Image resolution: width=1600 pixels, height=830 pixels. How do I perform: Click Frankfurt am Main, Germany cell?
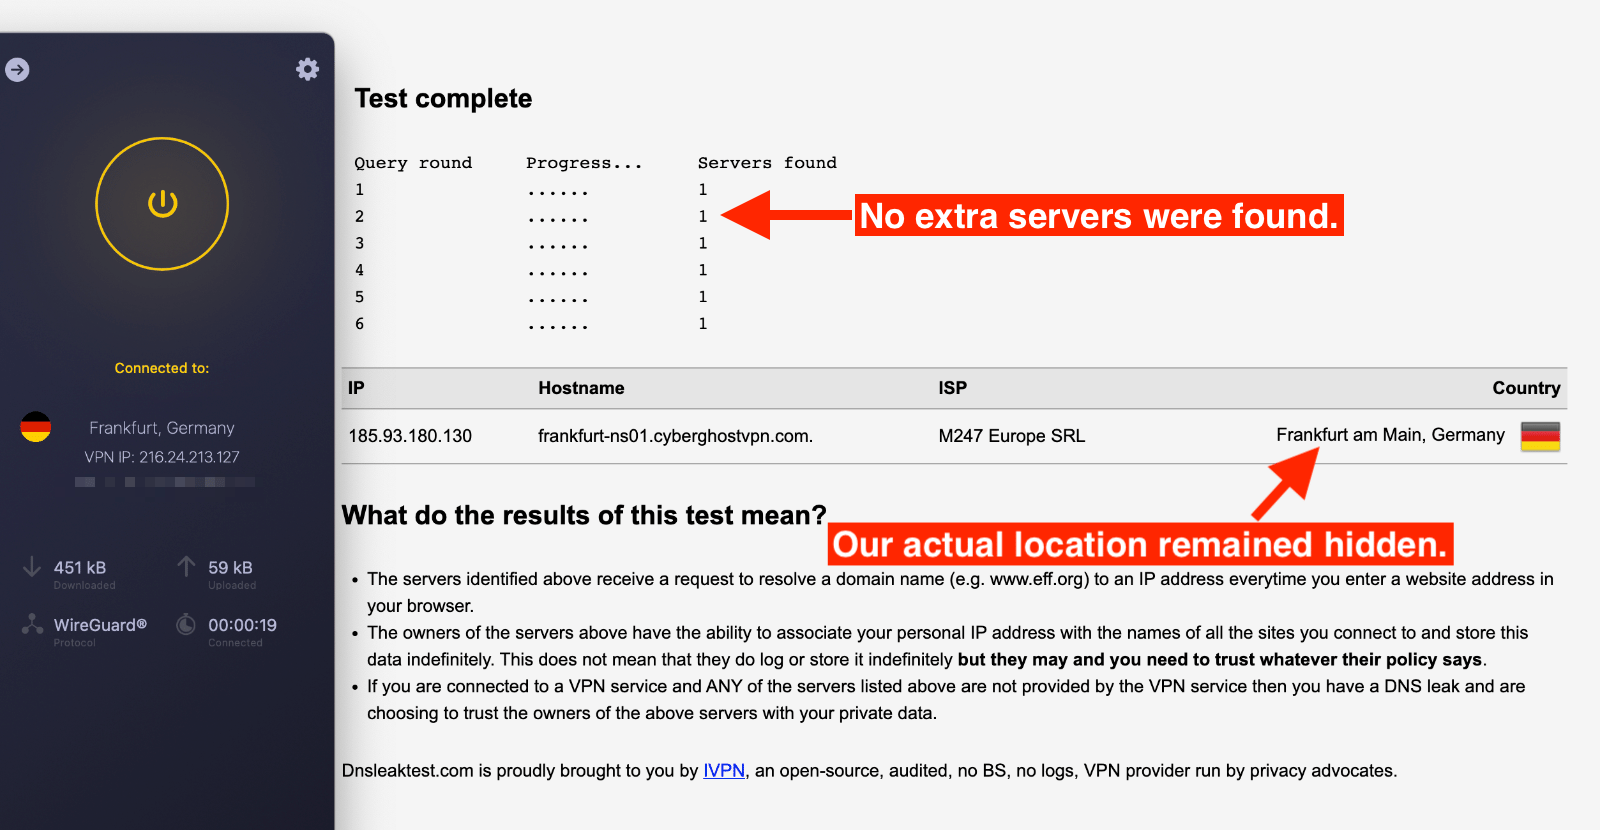1390,435
